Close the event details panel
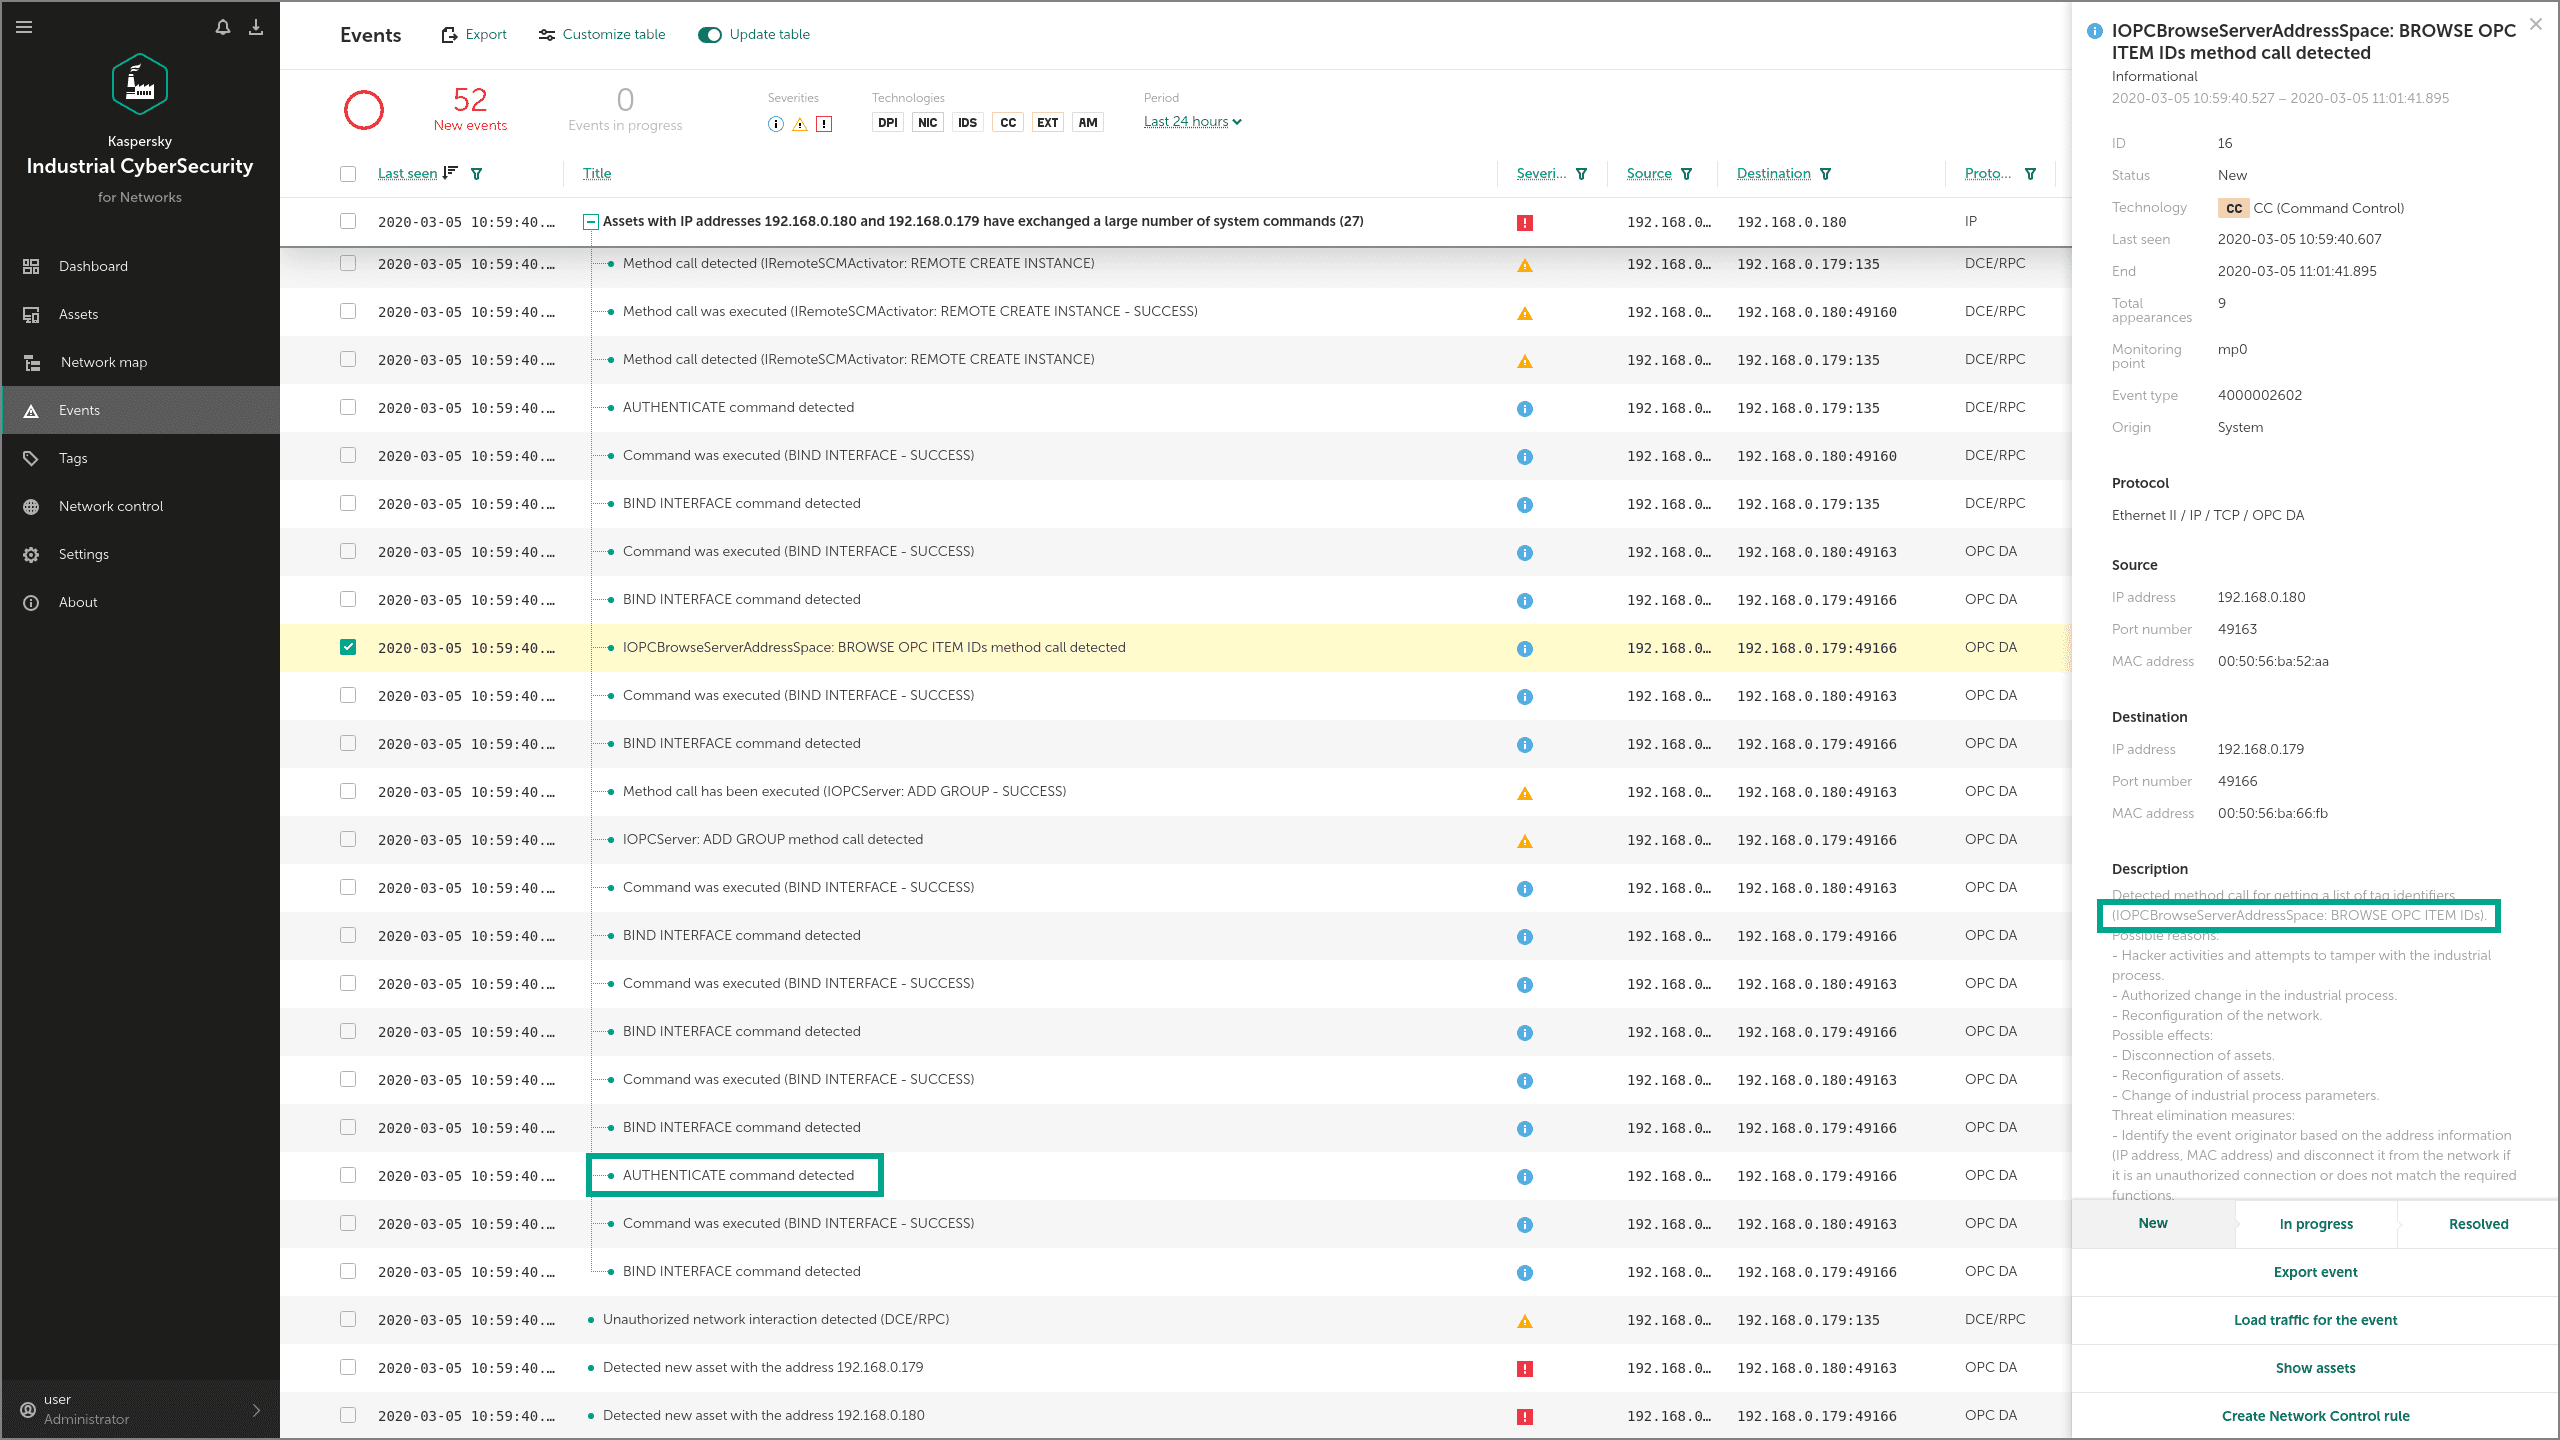The width and height of the screenshot is (2560, 1440). [x=2535, y=24]
